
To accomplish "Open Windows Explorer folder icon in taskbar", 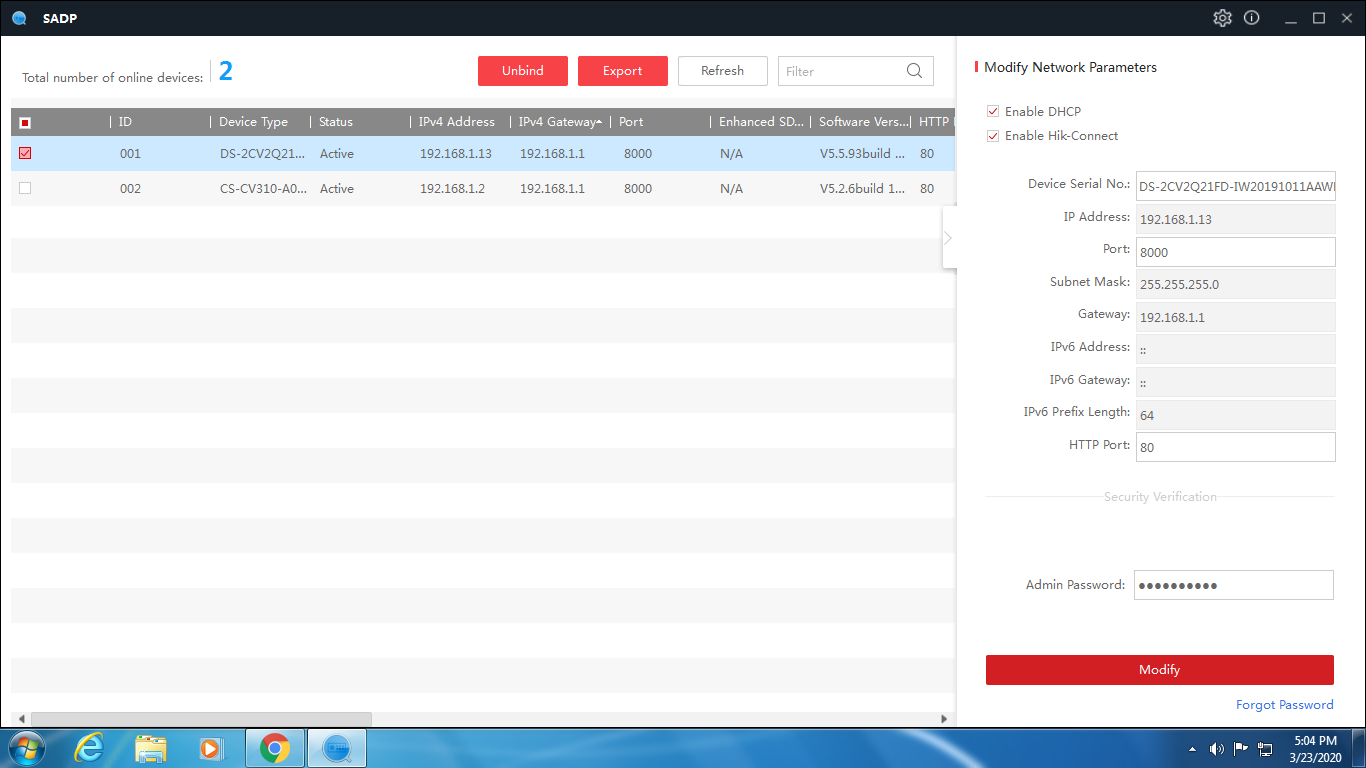I will point(151,748).
